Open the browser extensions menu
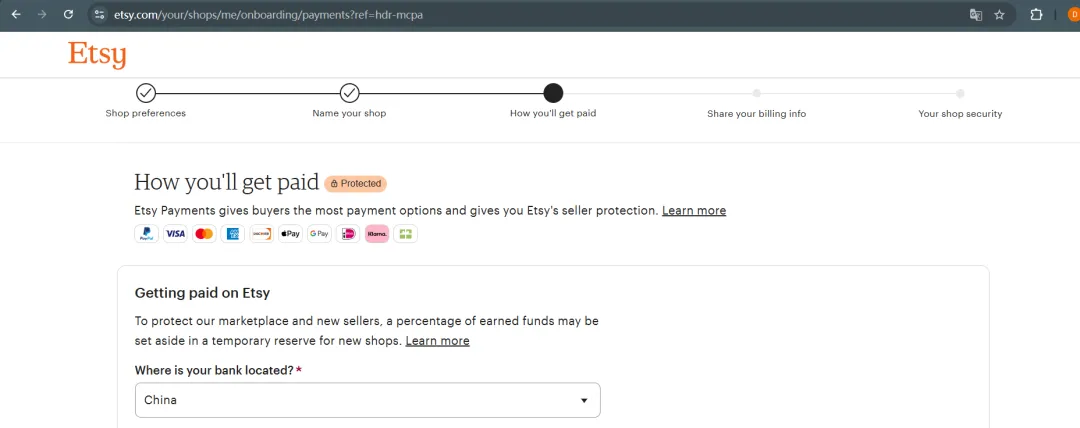 [x=1036, y=15]
